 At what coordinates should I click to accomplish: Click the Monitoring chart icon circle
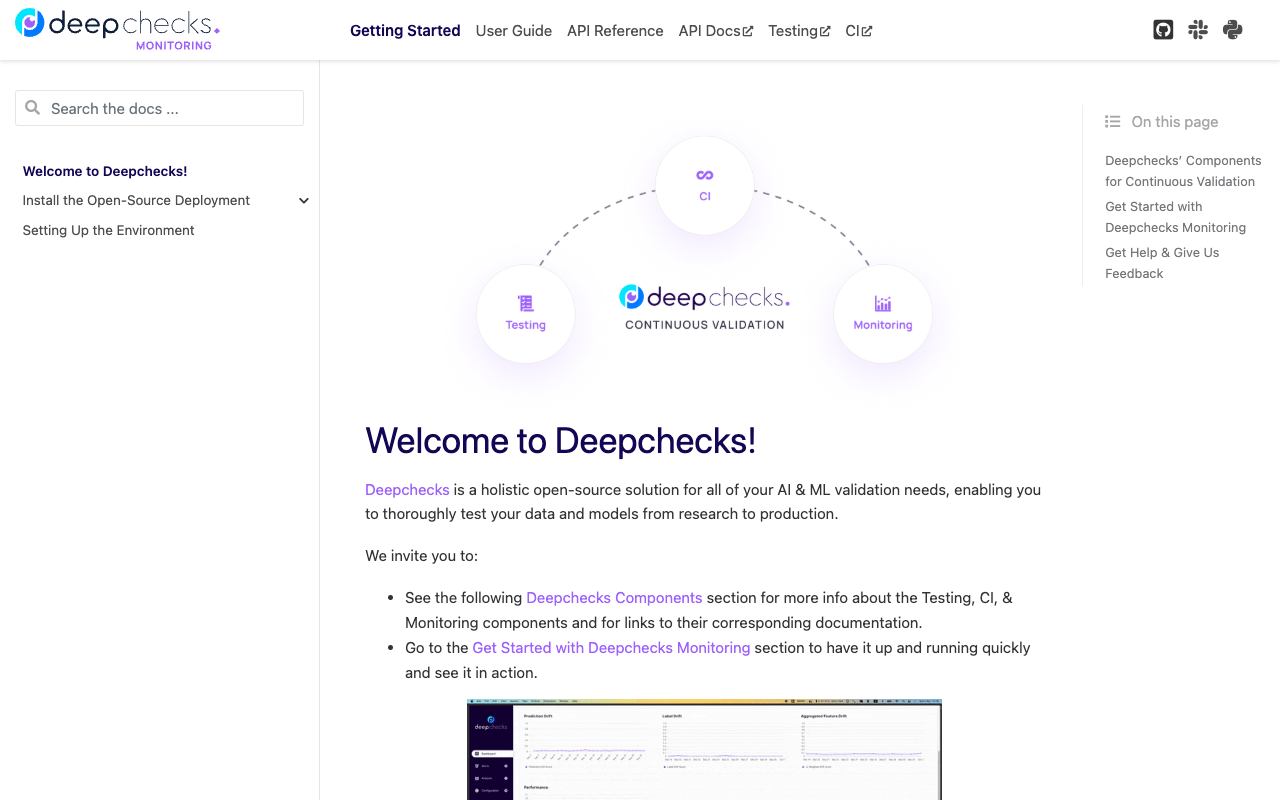click(x=883, y=313)
